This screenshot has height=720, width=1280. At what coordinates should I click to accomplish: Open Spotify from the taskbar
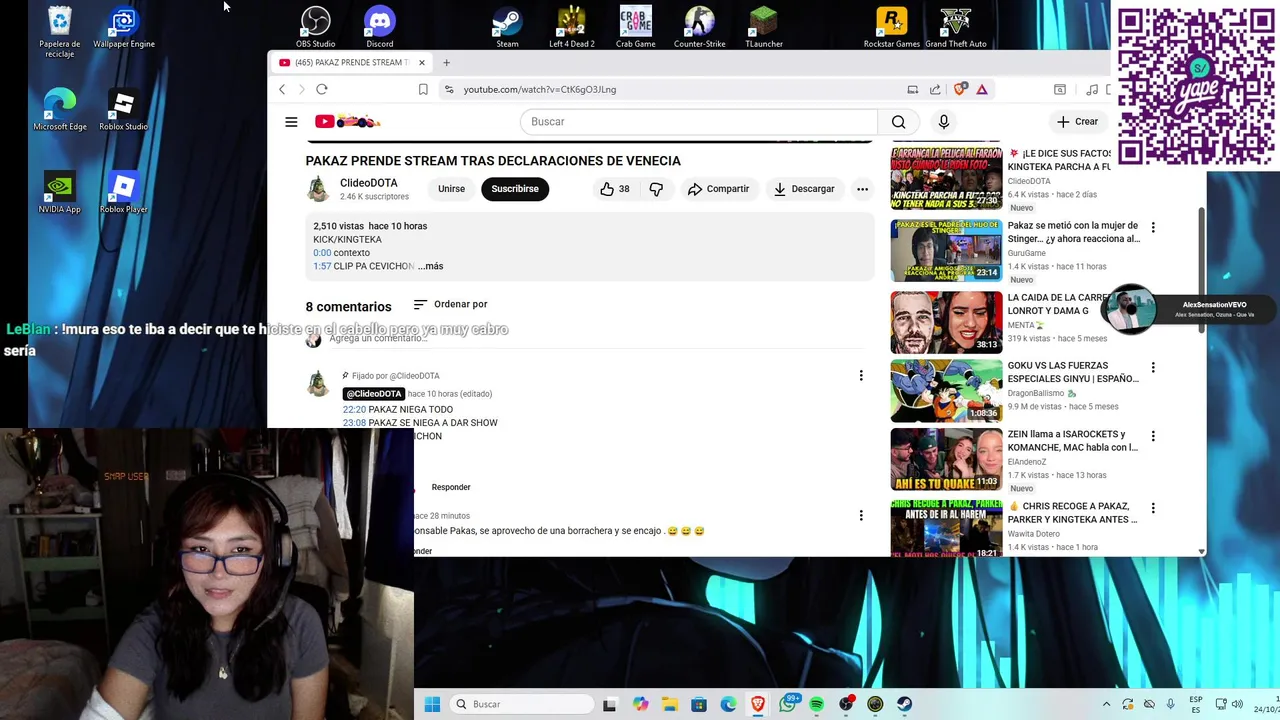816,704
